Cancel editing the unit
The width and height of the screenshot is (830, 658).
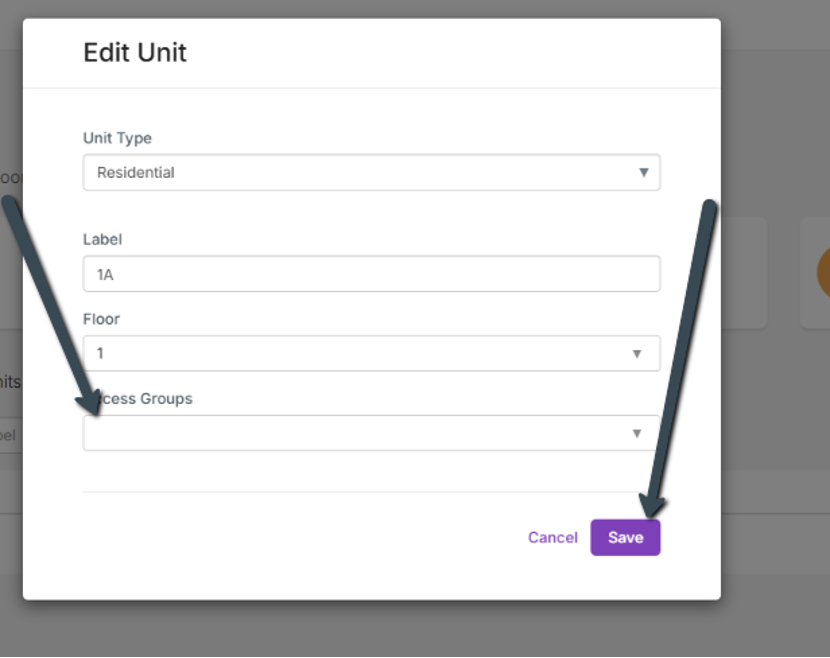(x=552, y=537)
